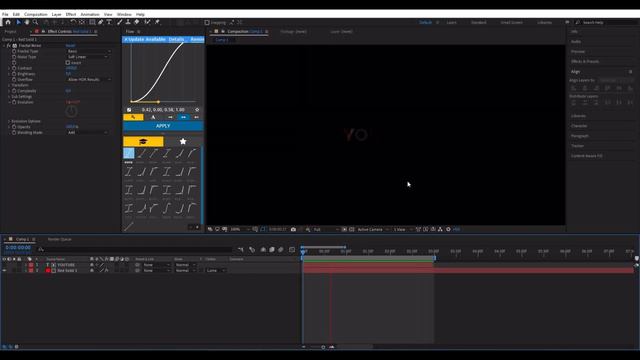640x360 pixels.
Task: Click the yellow curve-edit mode button in Flow
Action: tap(133, 117)
